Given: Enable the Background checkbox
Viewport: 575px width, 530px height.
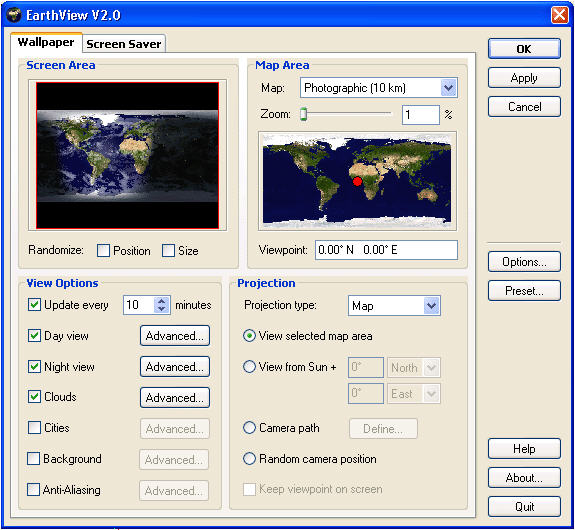Looking at the screenshot, I should tap(33, 458).
